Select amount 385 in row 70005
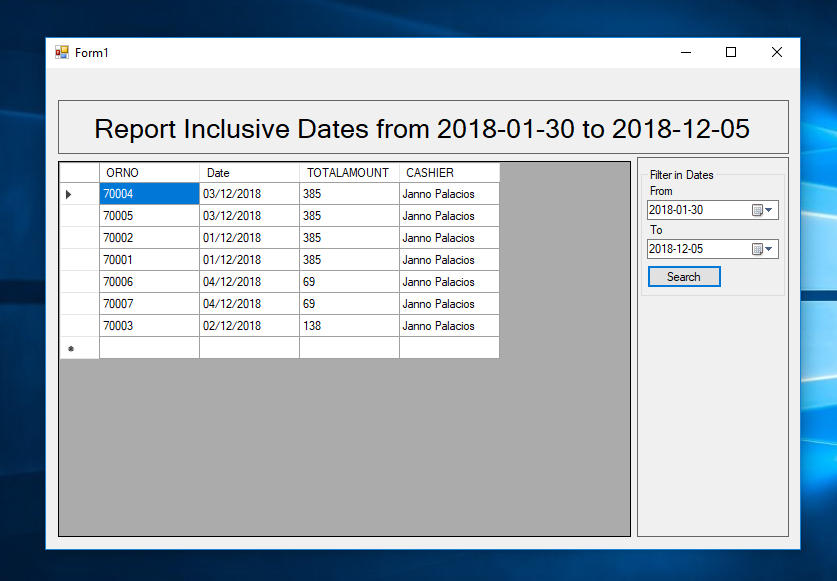 click(x=349, y=216)
